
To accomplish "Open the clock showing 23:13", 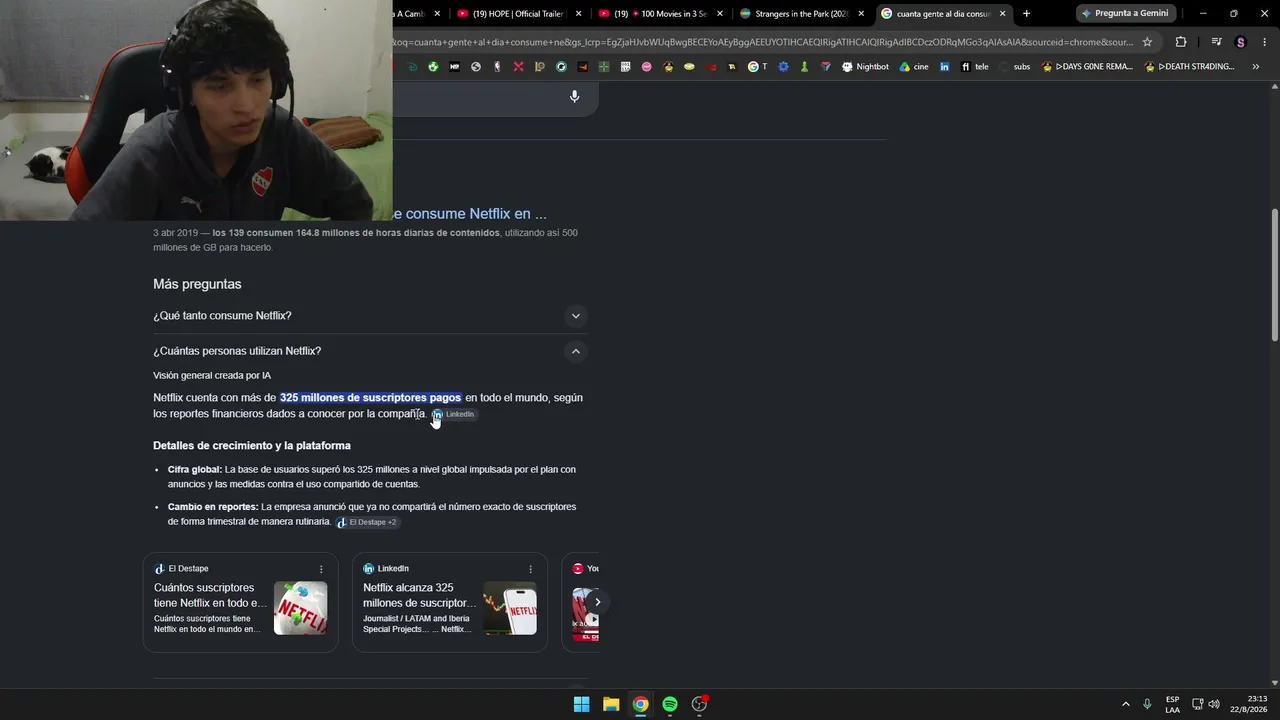I will 1249,704.
